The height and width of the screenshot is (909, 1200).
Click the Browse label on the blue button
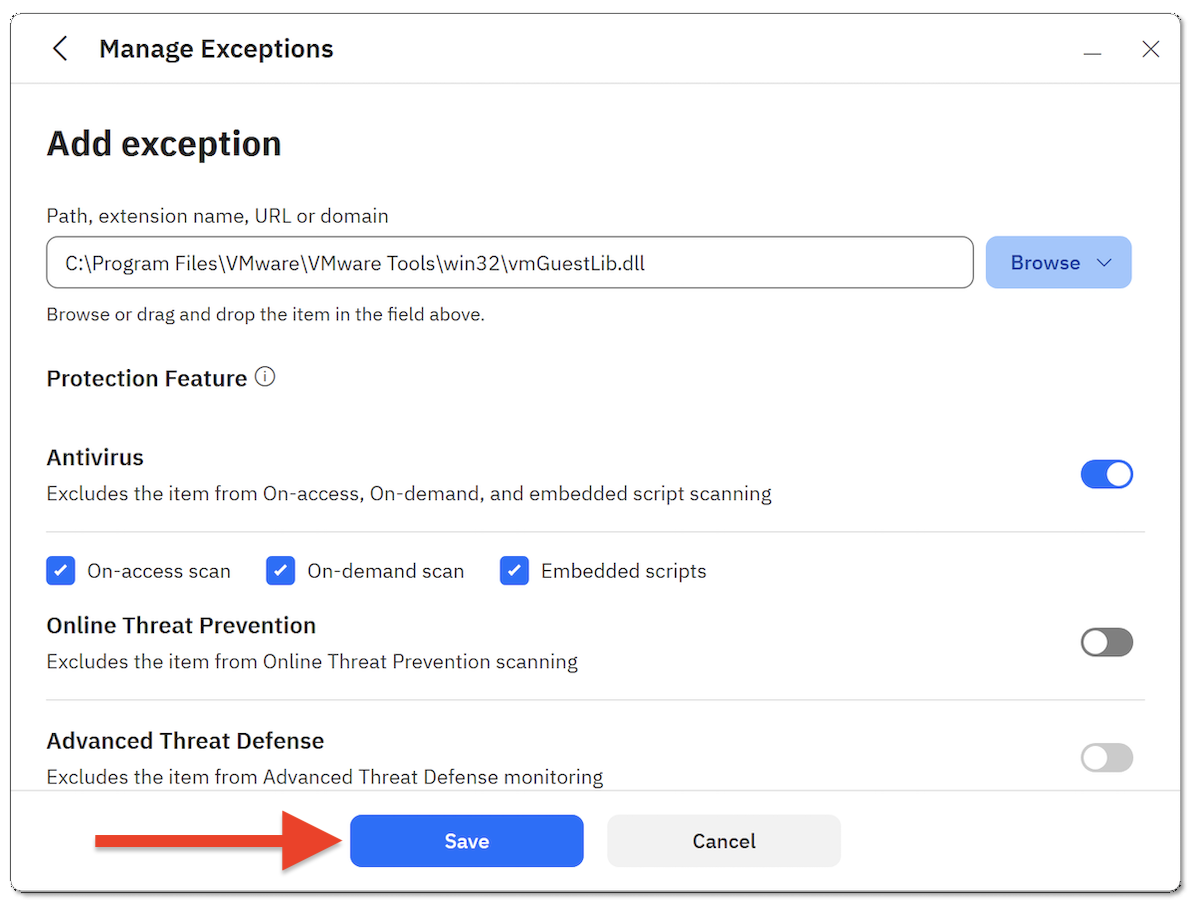(x=1045, y=262)
